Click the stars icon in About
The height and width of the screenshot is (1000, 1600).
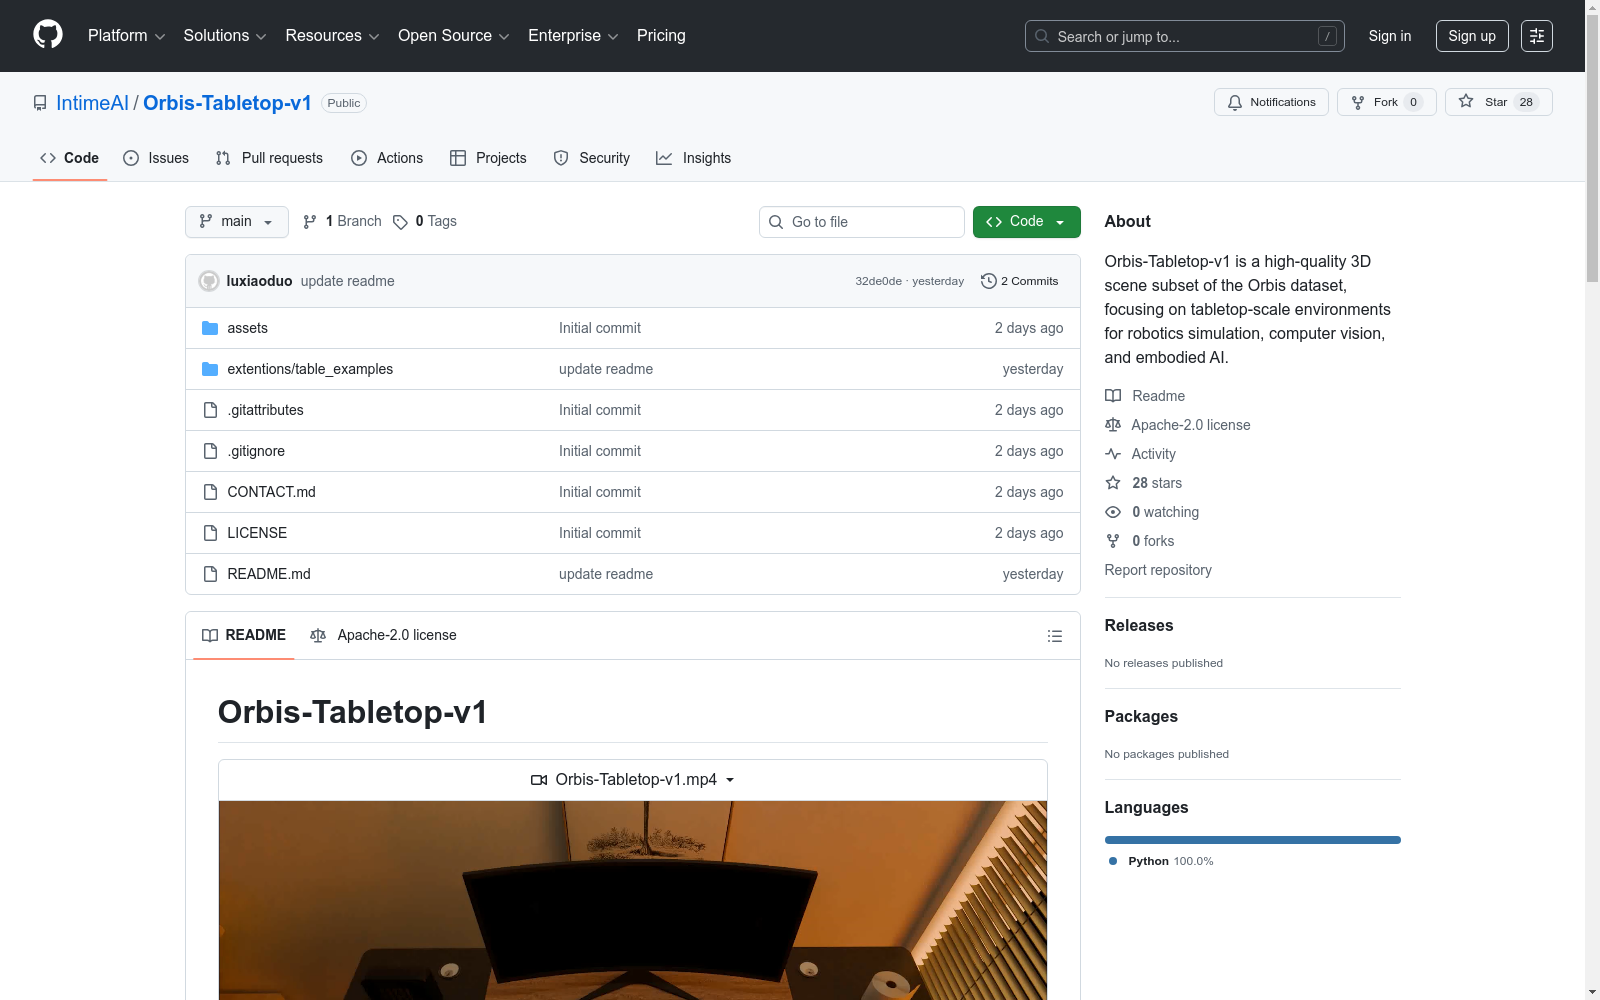(x=1113, y=483)
